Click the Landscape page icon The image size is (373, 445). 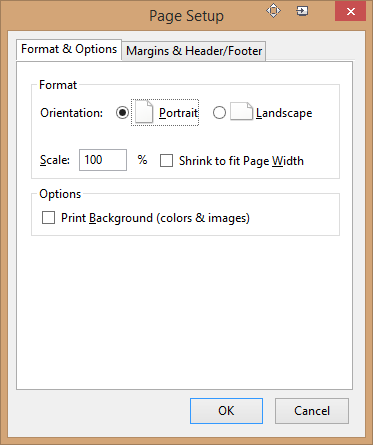tap(241, 111)
